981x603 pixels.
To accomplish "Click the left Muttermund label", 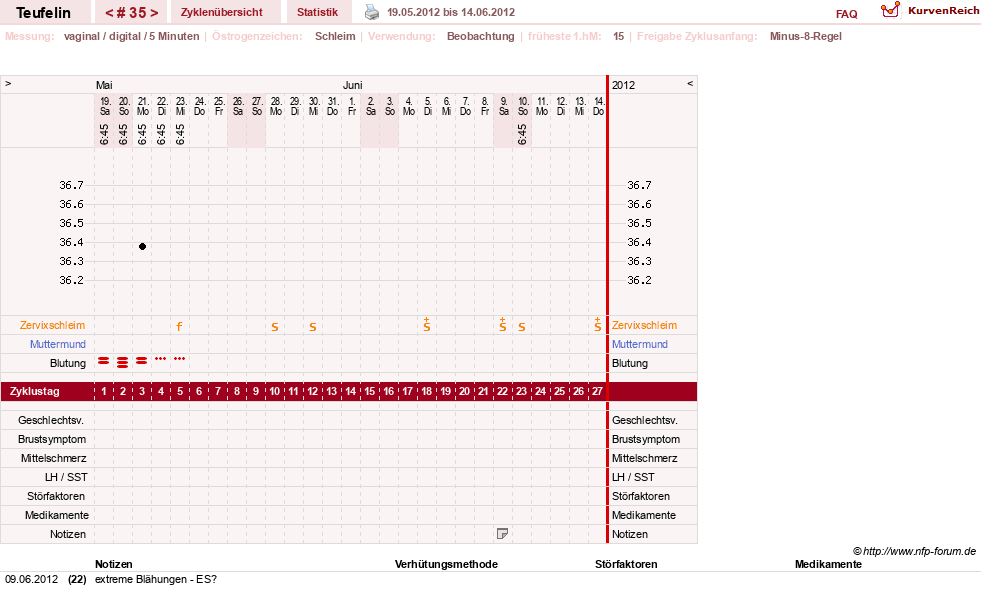I will (x=58, y=344).
